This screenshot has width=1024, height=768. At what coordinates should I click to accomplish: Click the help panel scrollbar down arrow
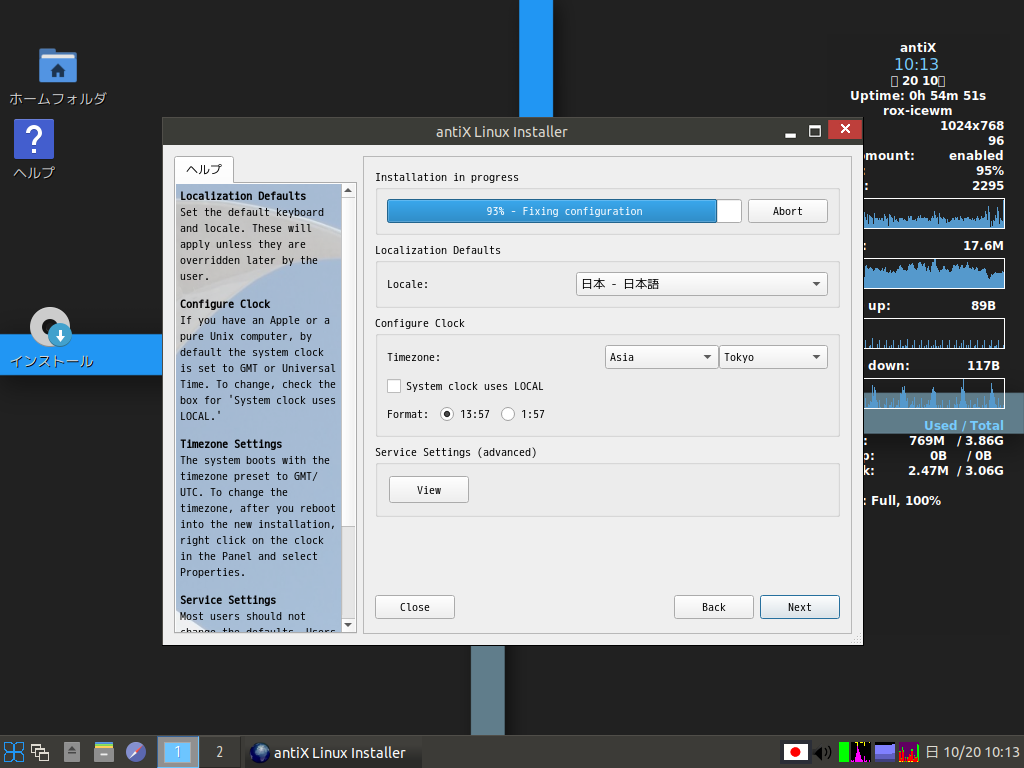(x=348, y=626)
